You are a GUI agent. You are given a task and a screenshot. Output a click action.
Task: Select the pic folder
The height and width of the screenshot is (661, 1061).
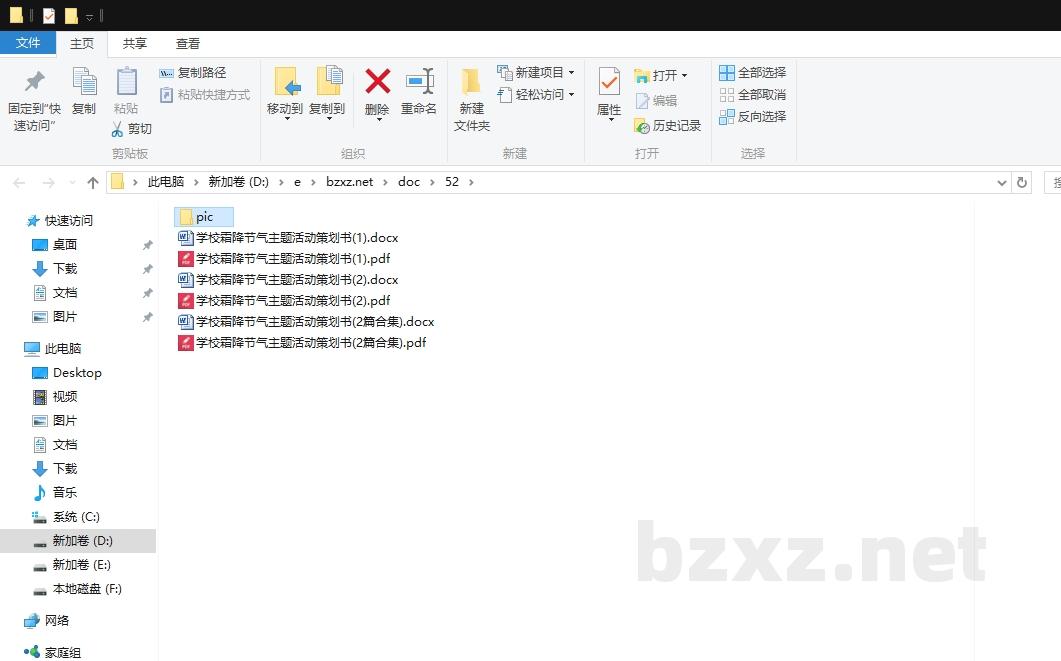tap(204, 217)
